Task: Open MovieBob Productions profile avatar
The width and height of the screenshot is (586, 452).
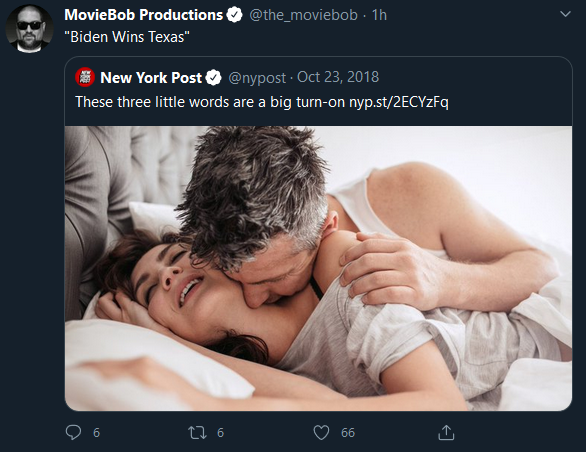Action: (x=30, y=29)
